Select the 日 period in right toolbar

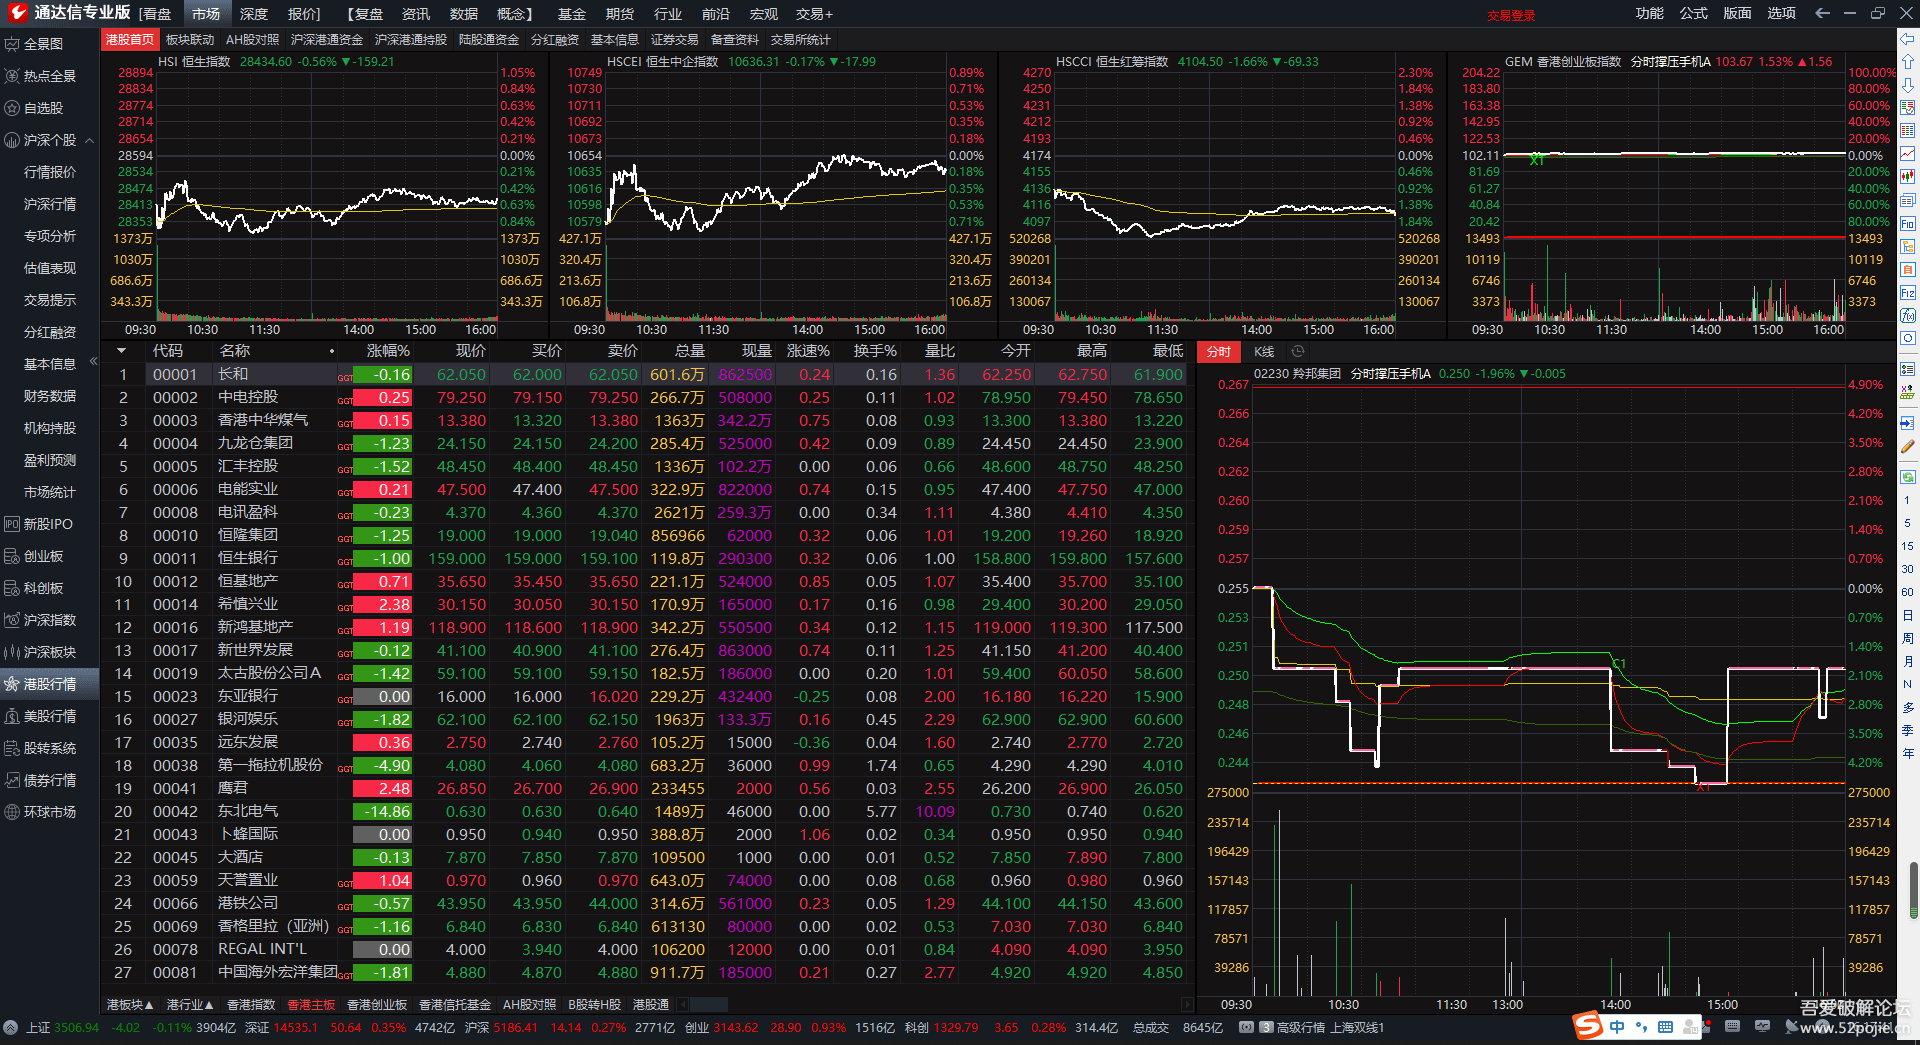coord(1908,615)
